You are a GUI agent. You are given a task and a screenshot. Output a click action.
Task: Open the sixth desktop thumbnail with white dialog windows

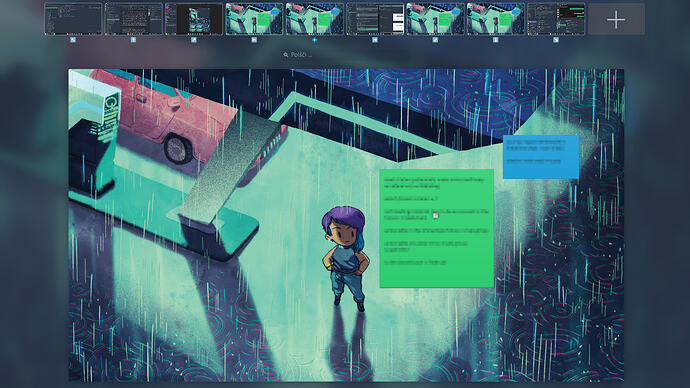pyautogui.click(x=375, y=19)
